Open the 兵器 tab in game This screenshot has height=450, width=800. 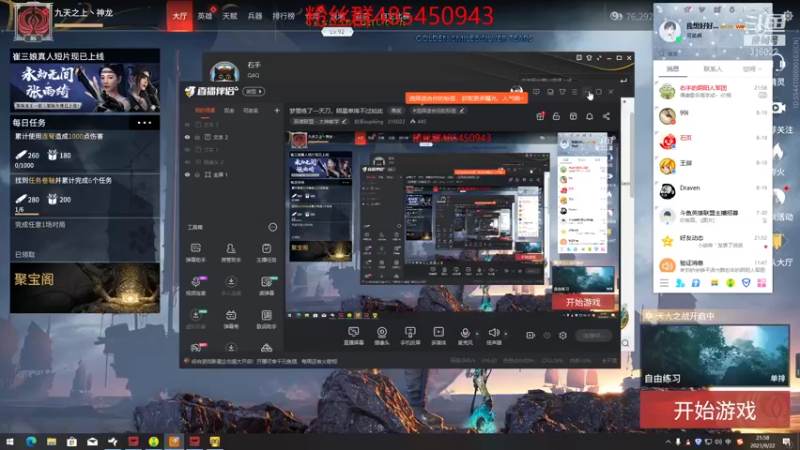tap(255, 16)
